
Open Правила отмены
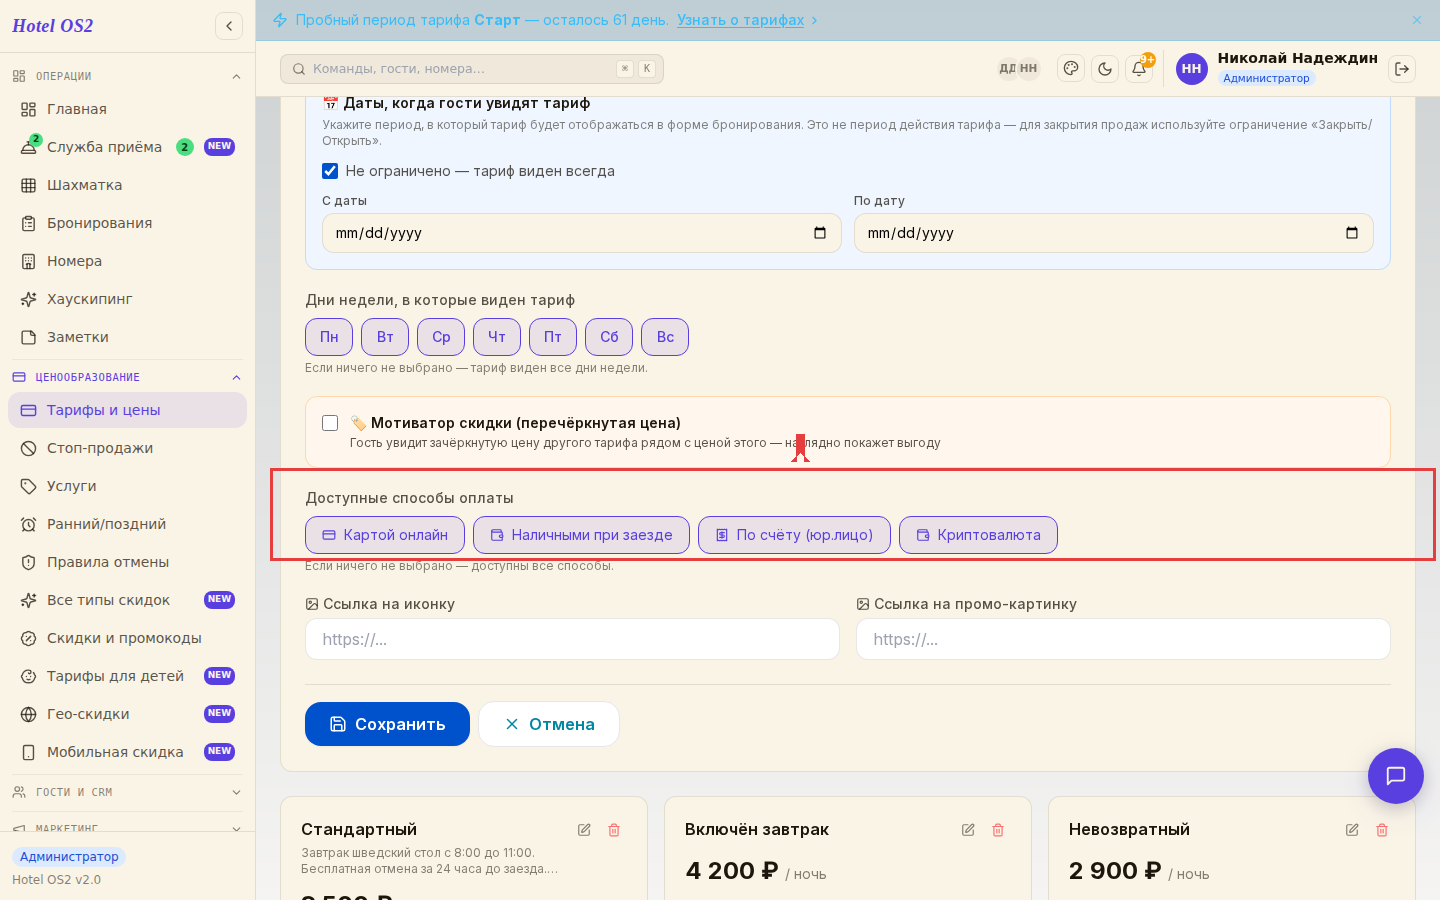127,562
